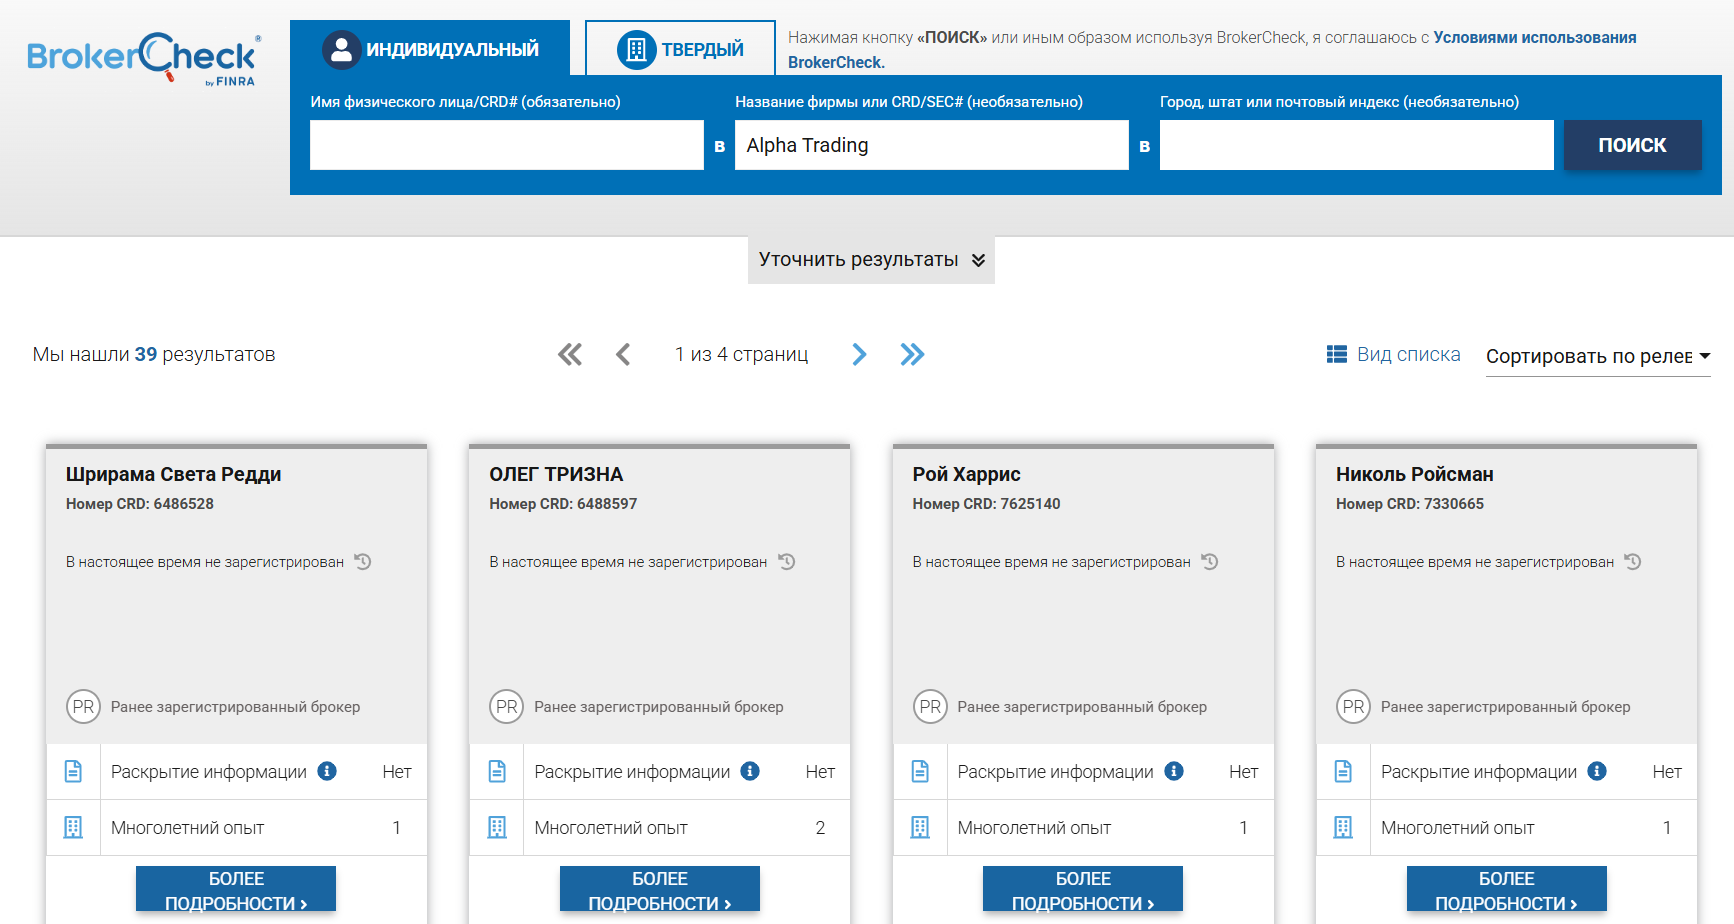Switch to Вид списка list view
The height and width of the screenshot is (924, 1734).
[1393, 354]
